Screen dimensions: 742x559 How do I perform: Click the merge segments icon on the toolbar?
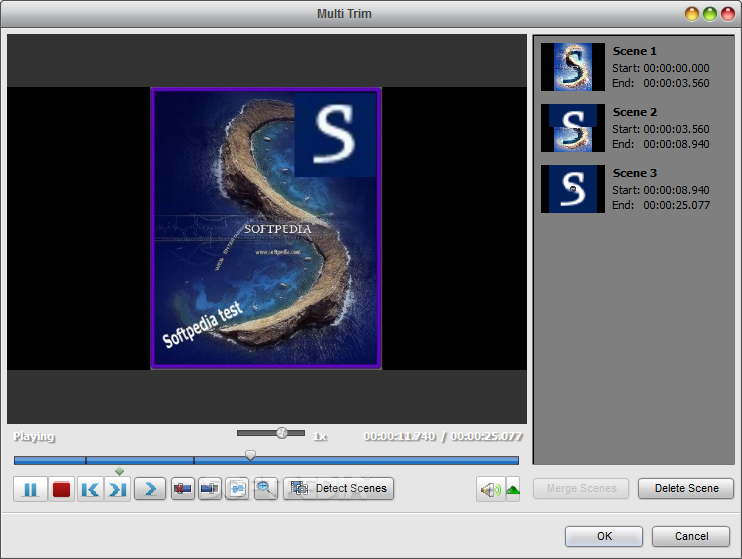pos(238,488)
